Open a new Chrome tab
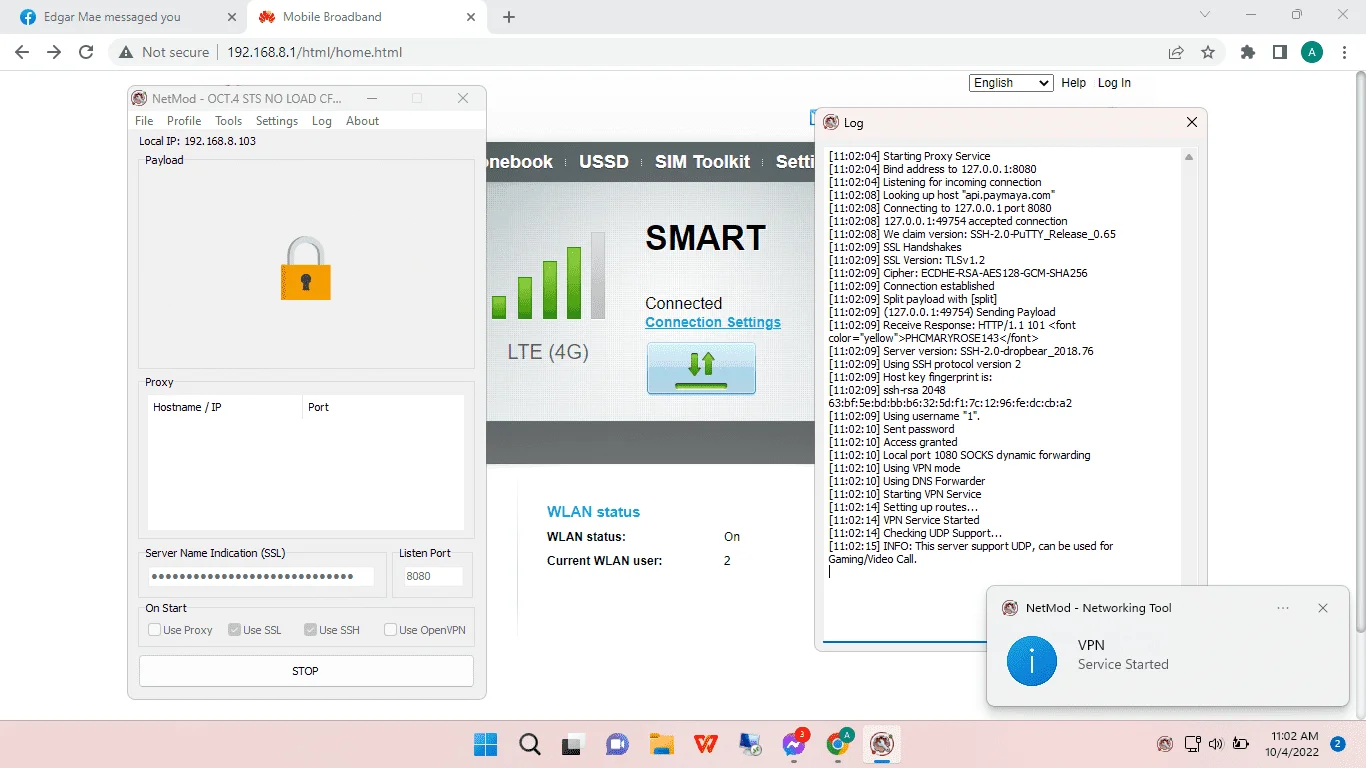Screen dimensions: 1366x768 (x=509, y=17)
